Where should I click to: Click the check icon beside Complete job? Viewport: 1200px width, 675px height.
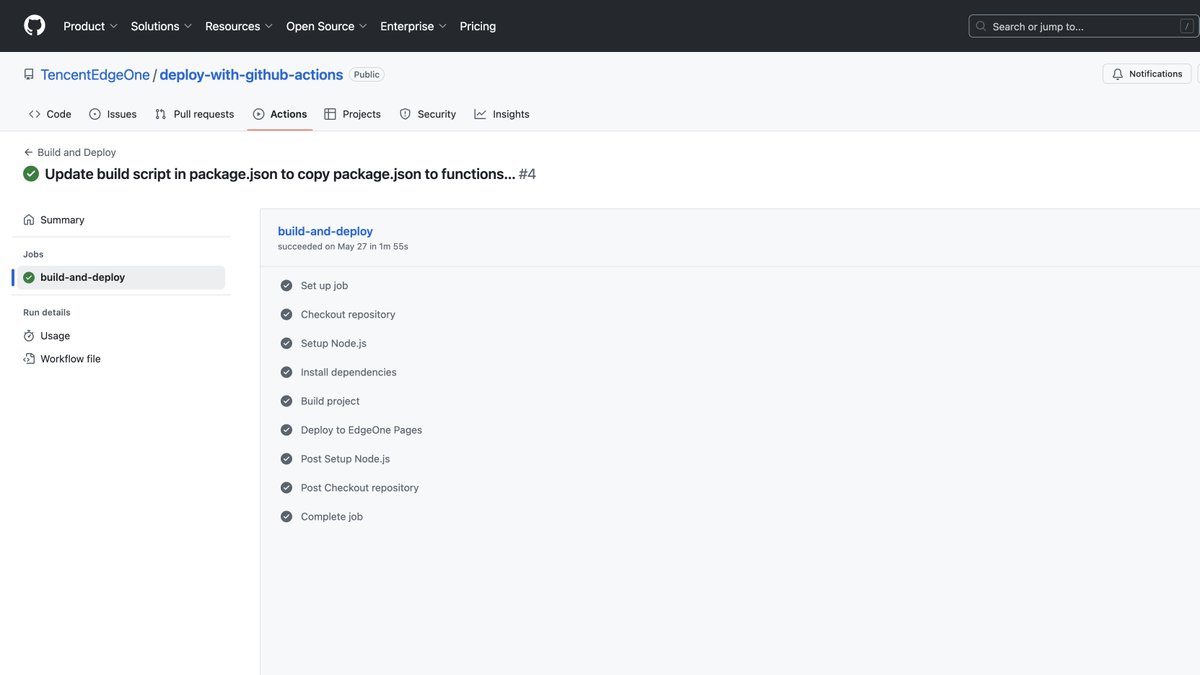pos(286,517)
